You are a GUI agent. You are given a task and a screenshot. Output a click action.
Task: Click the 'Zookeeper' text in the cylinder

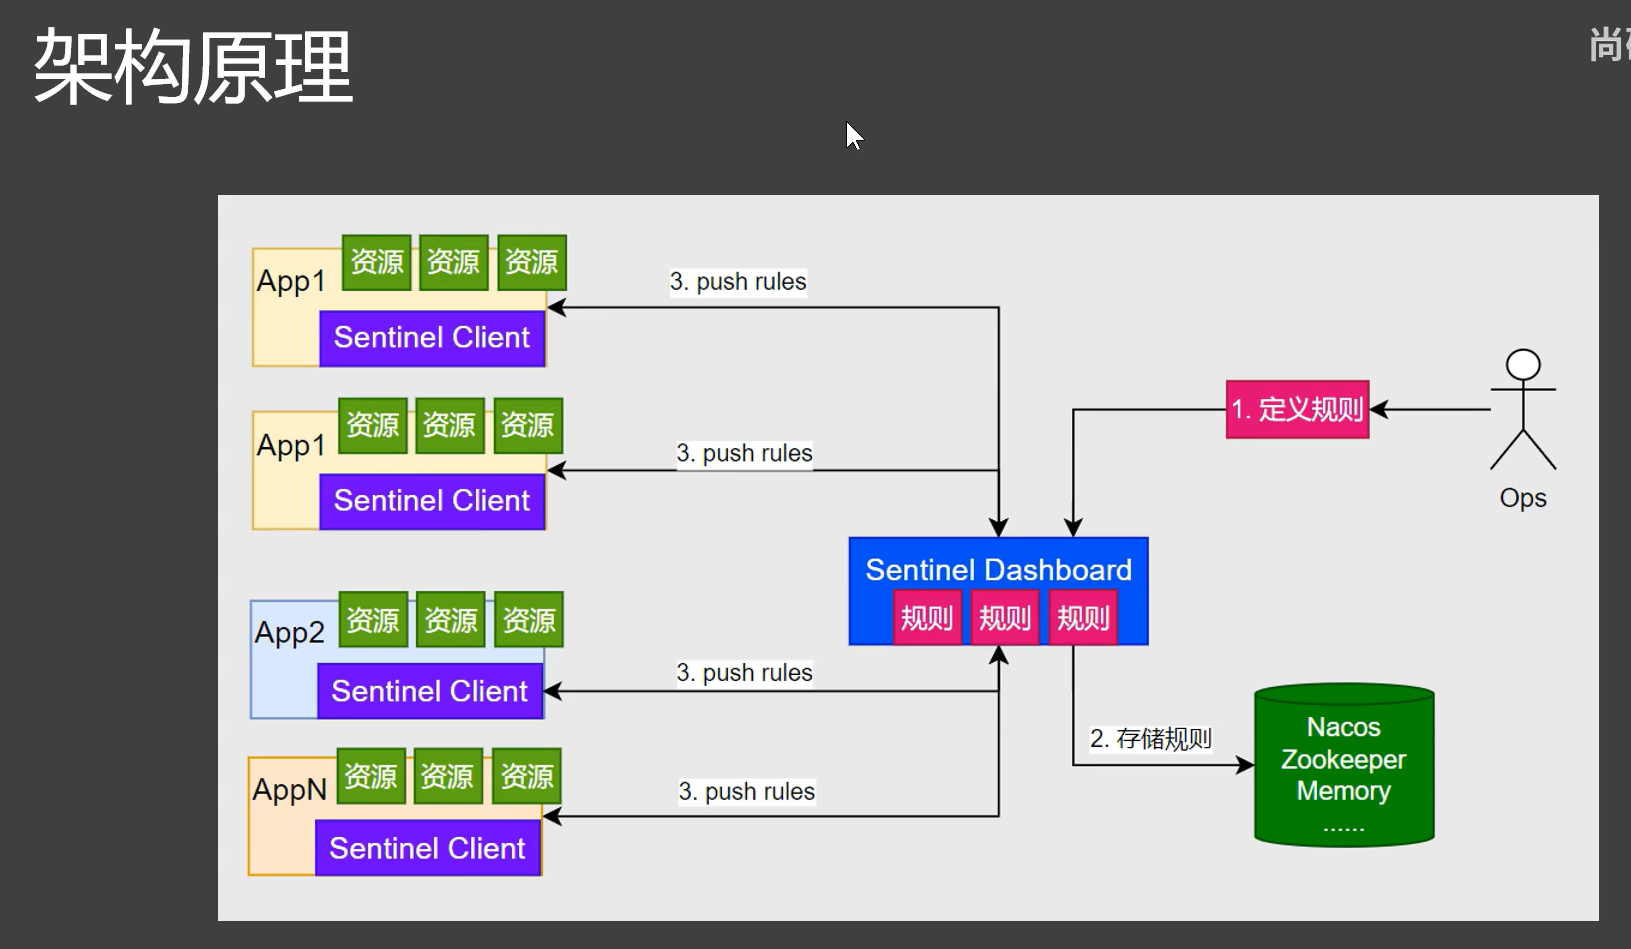coord(1344,760)
